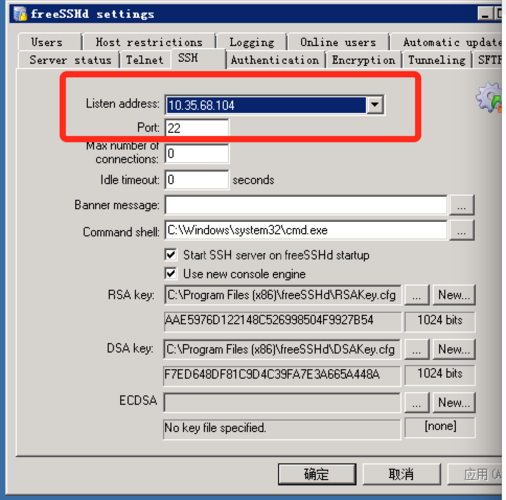
Task: Generate a New RSA key
Action: [x=454, y=295]
